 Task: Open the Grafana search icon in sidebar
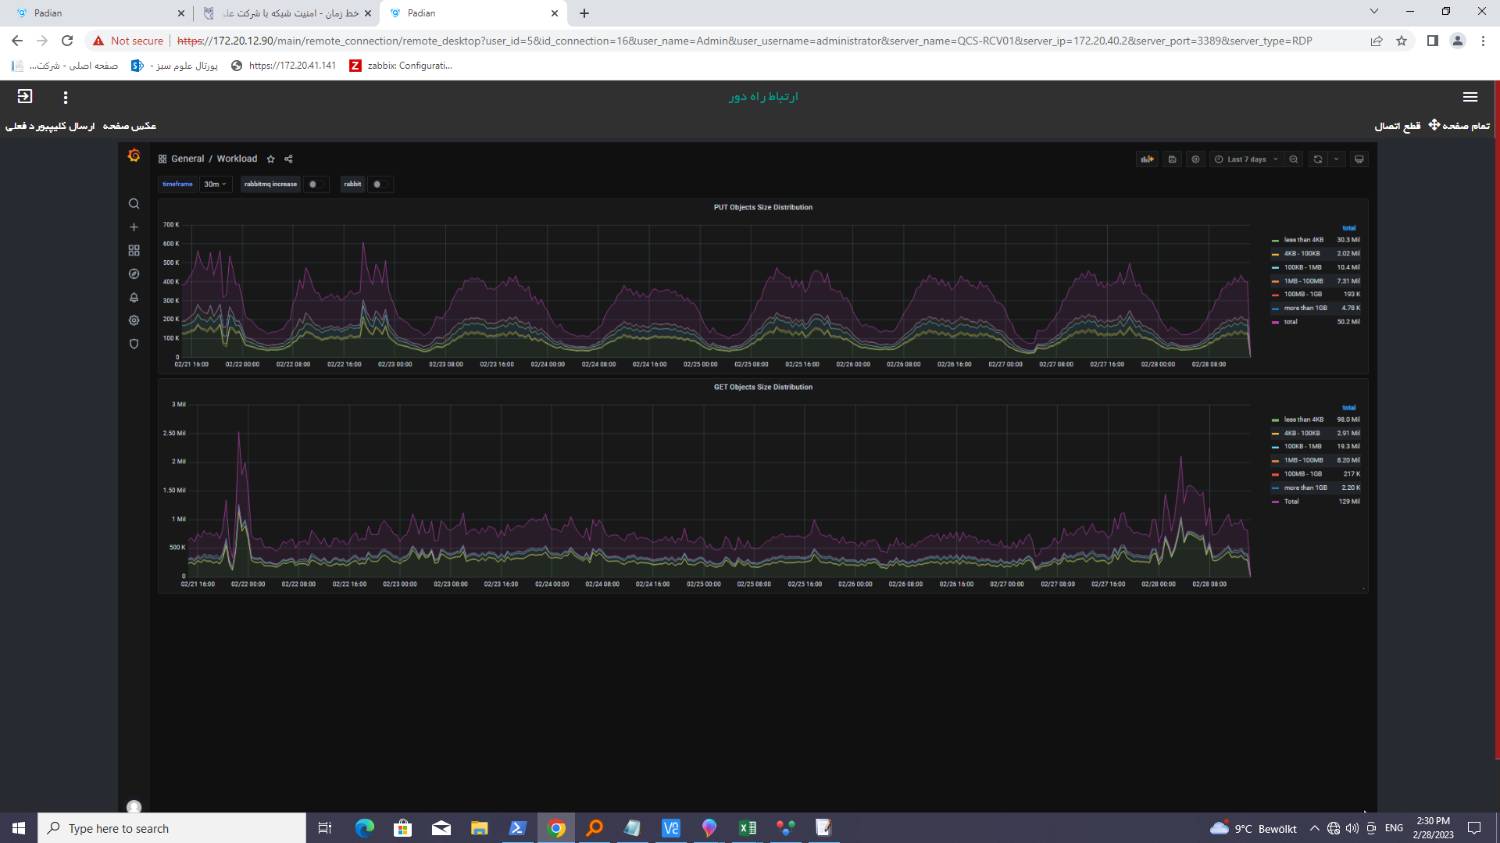click(x=134, y=204)
